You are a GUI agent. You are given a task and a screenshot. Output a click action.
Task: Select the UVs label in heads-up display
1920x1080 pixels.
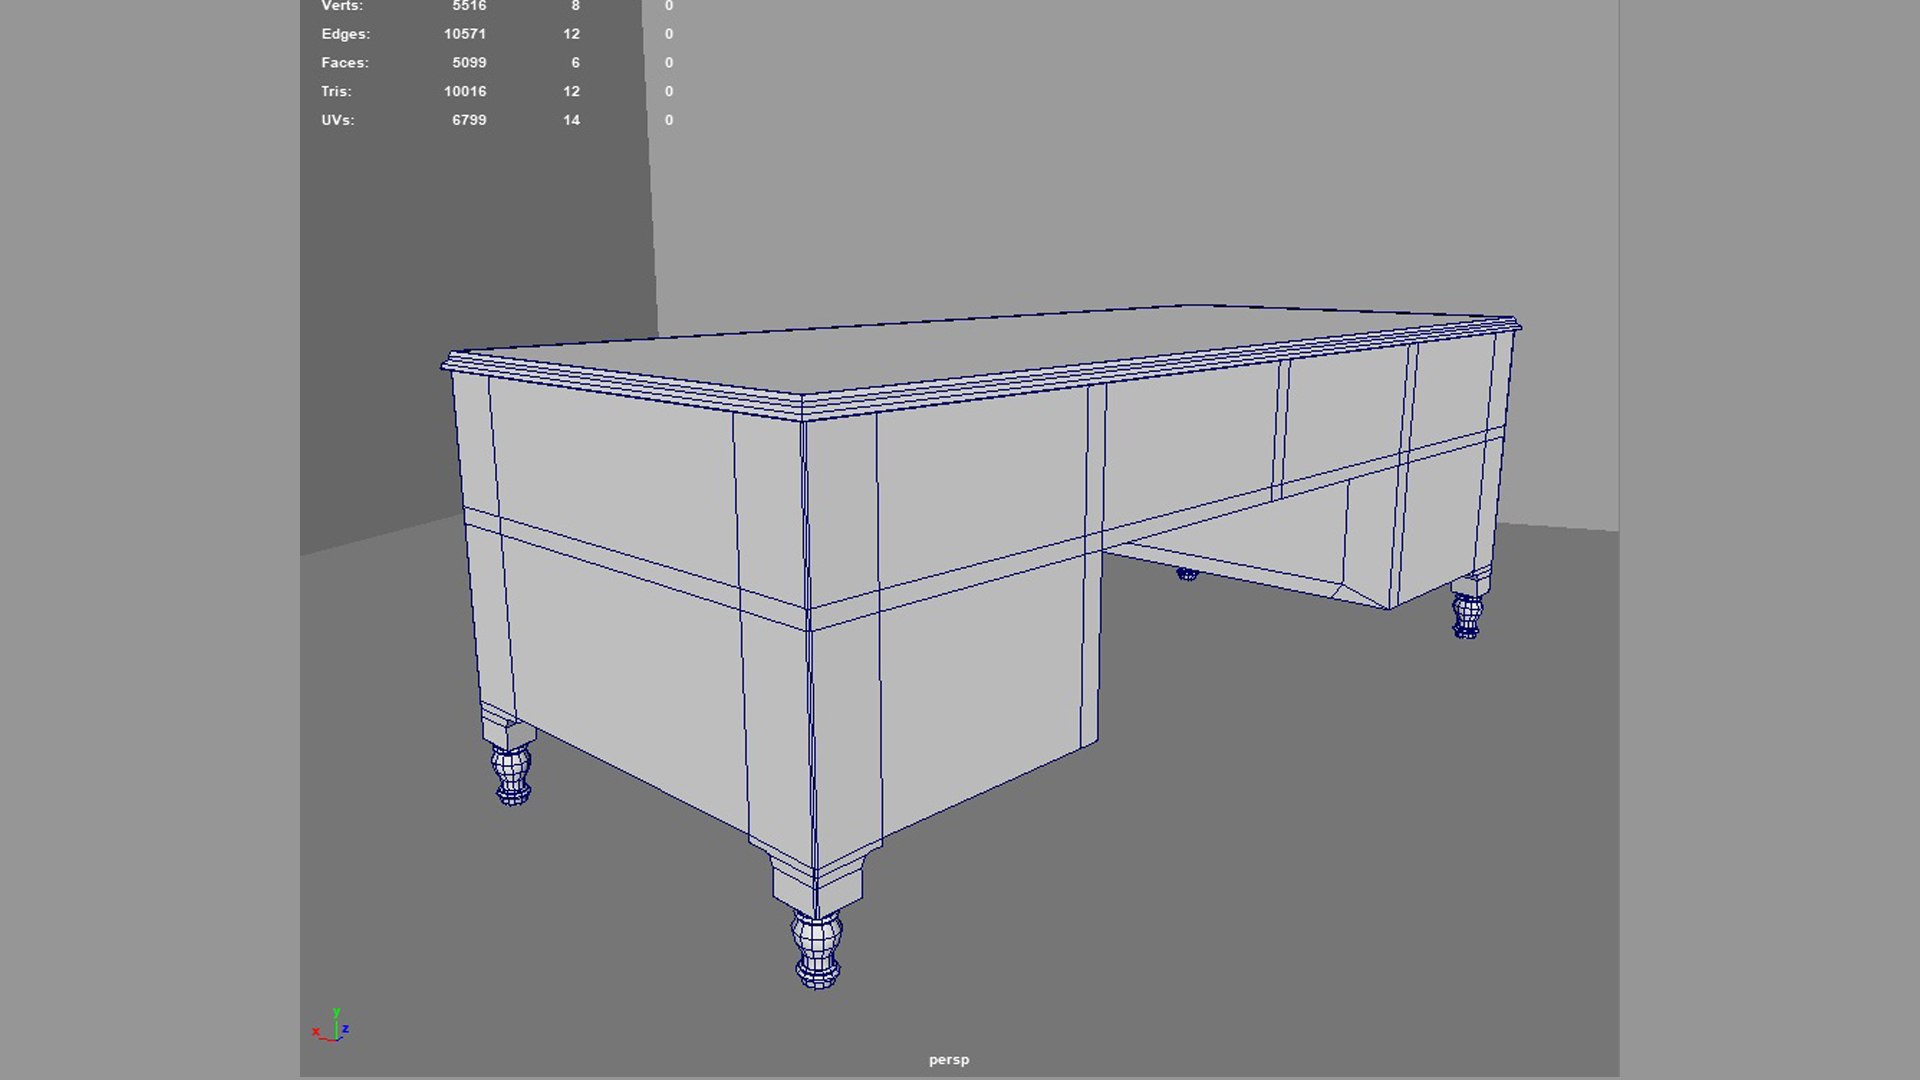337,120
